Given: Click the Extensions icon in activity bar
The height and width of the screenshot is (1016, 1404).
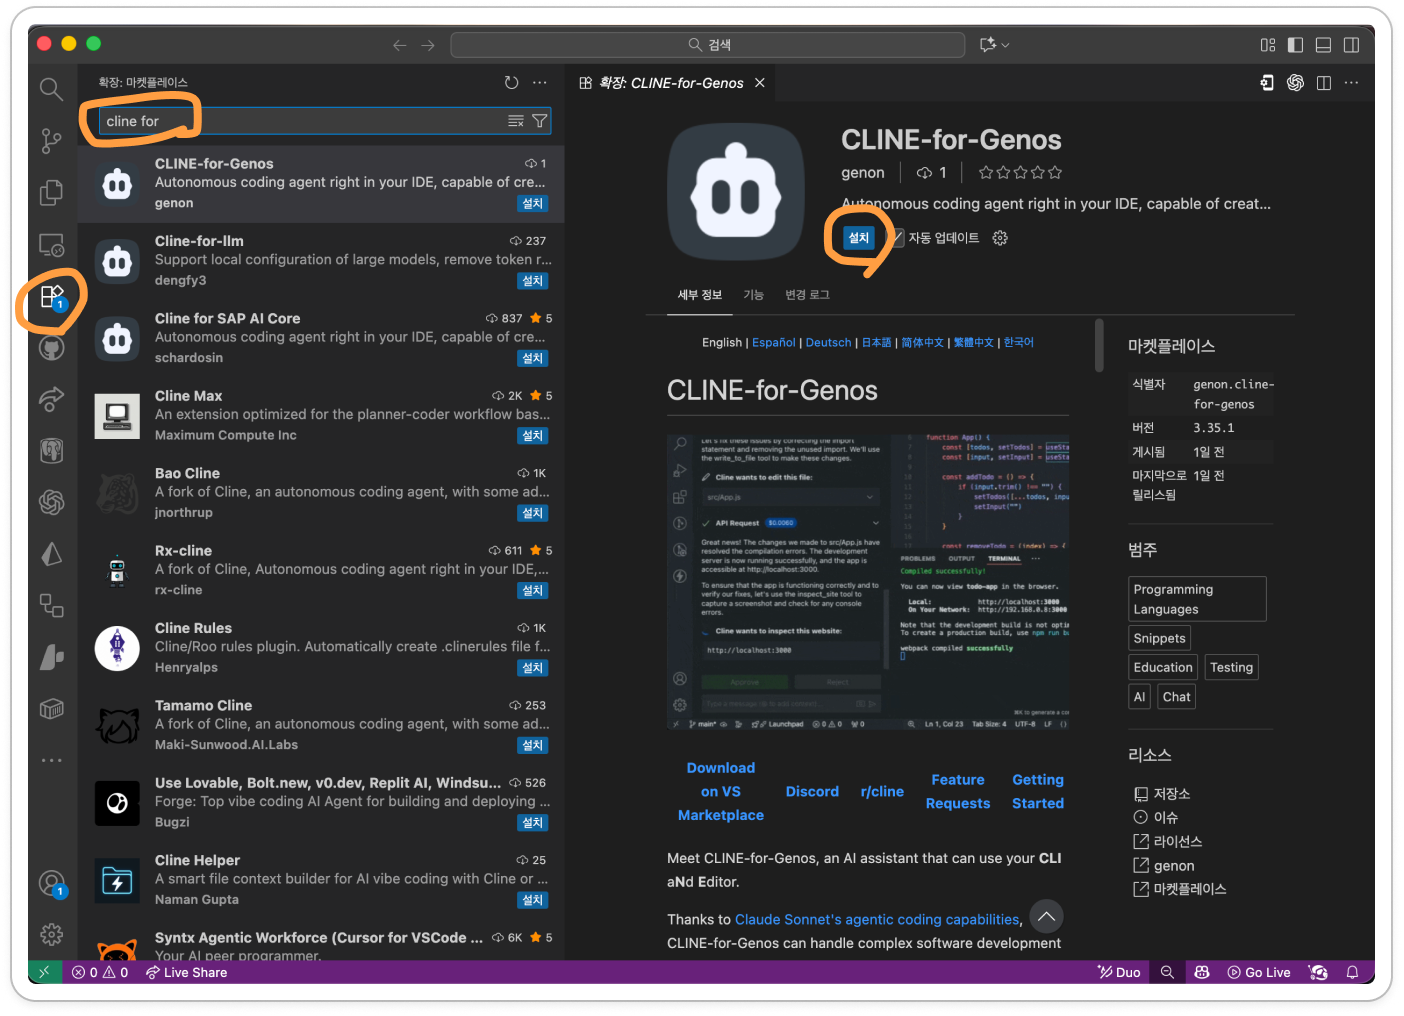Looking at the screenshot, I should [51, 297].
